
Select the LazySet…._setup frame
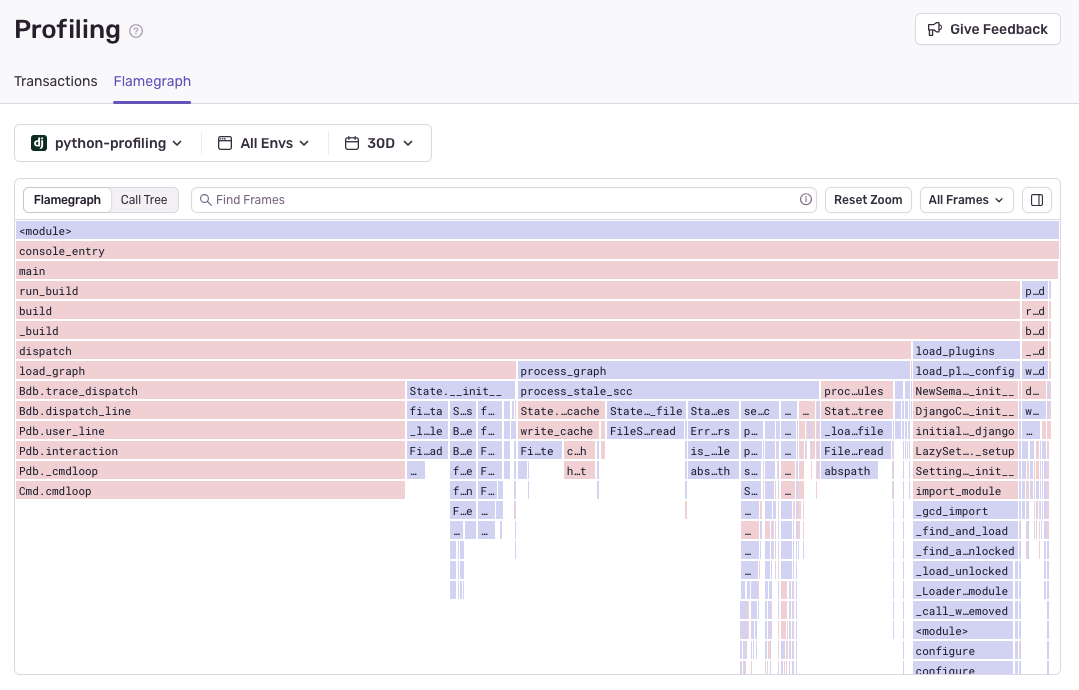coord(965,450)
